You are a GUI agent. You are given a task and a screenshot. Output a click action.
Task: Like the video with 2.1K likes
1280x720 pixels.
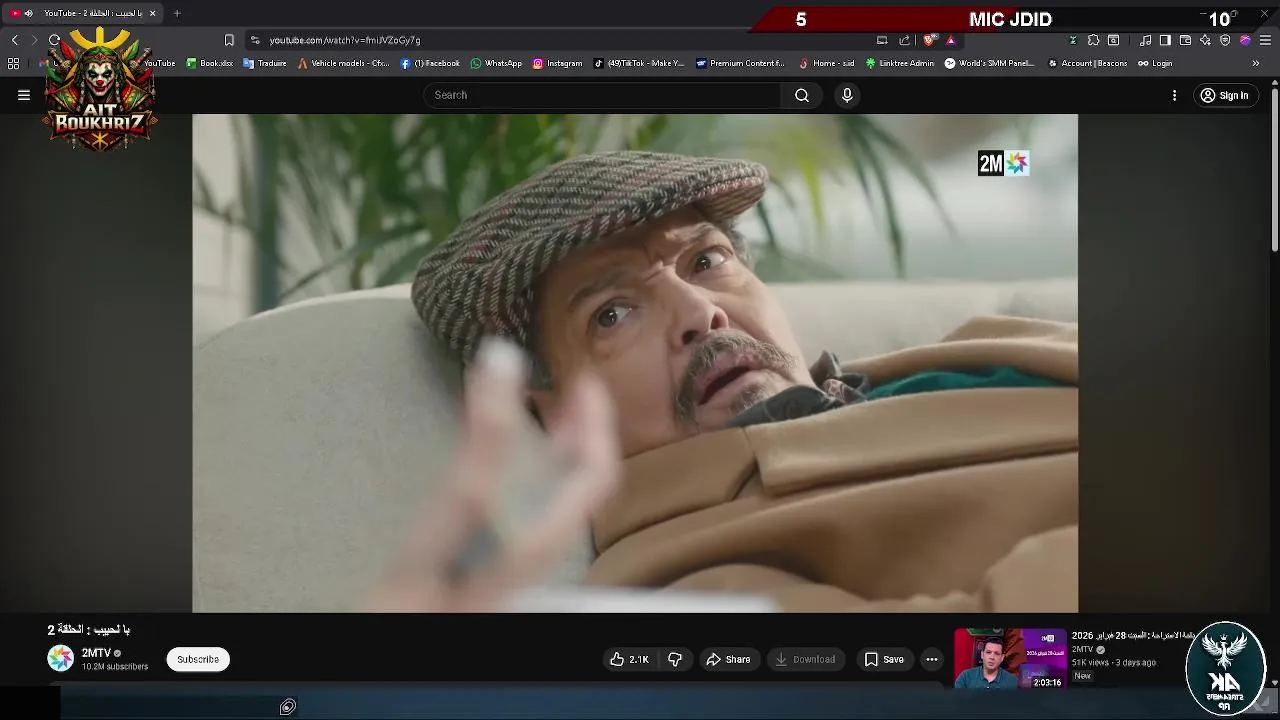(630, 659)
